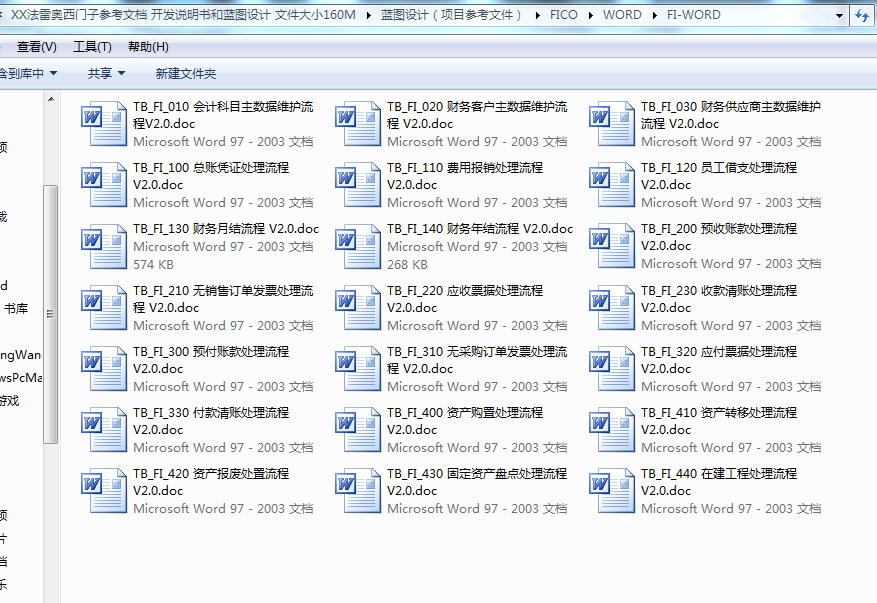
Task: Expand the 共享 dropdown in the toolbar
Action: [x=106, y=73]
